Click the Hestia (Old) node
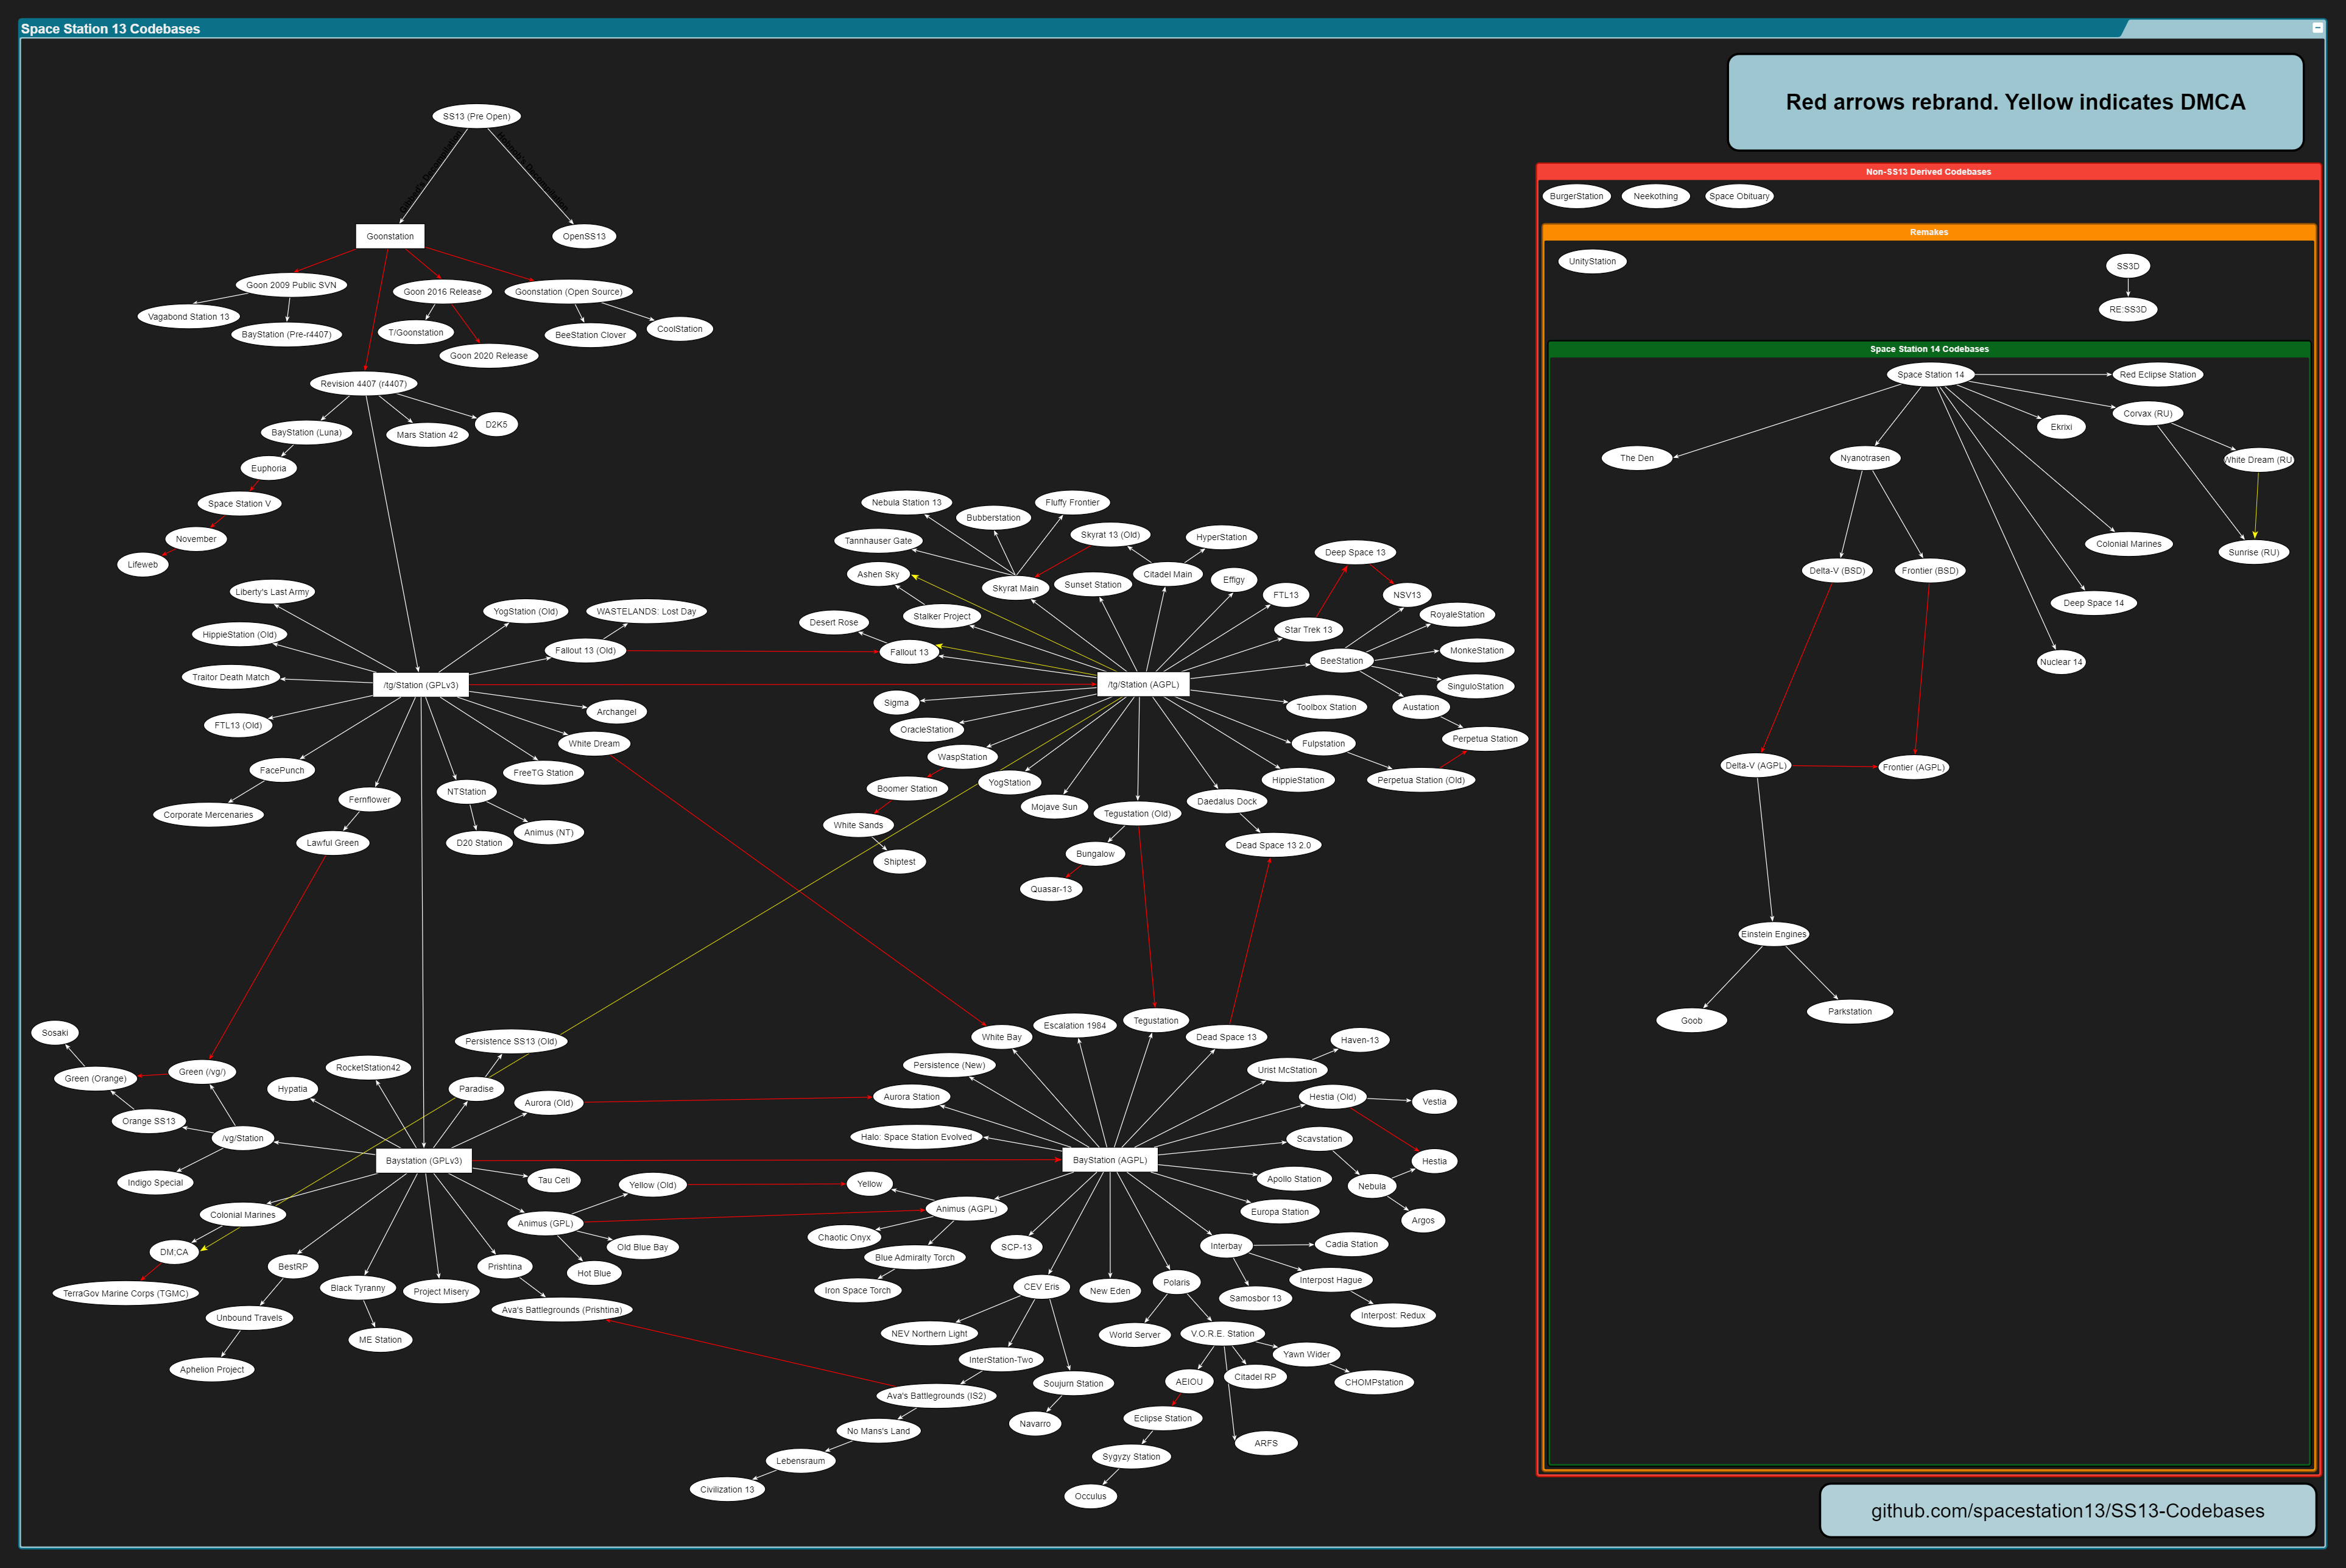Viewport: 2346px width, 1568px height. (x=1333, y=1097)
